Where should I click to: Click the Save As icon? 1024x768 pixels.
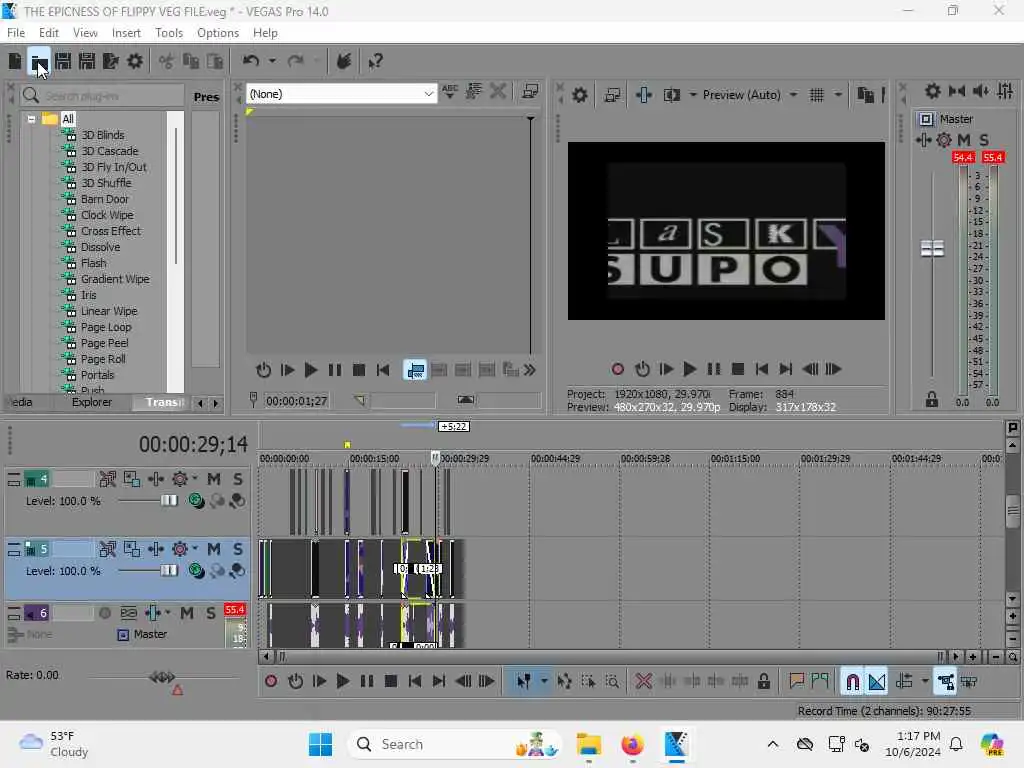coord(87,61)
